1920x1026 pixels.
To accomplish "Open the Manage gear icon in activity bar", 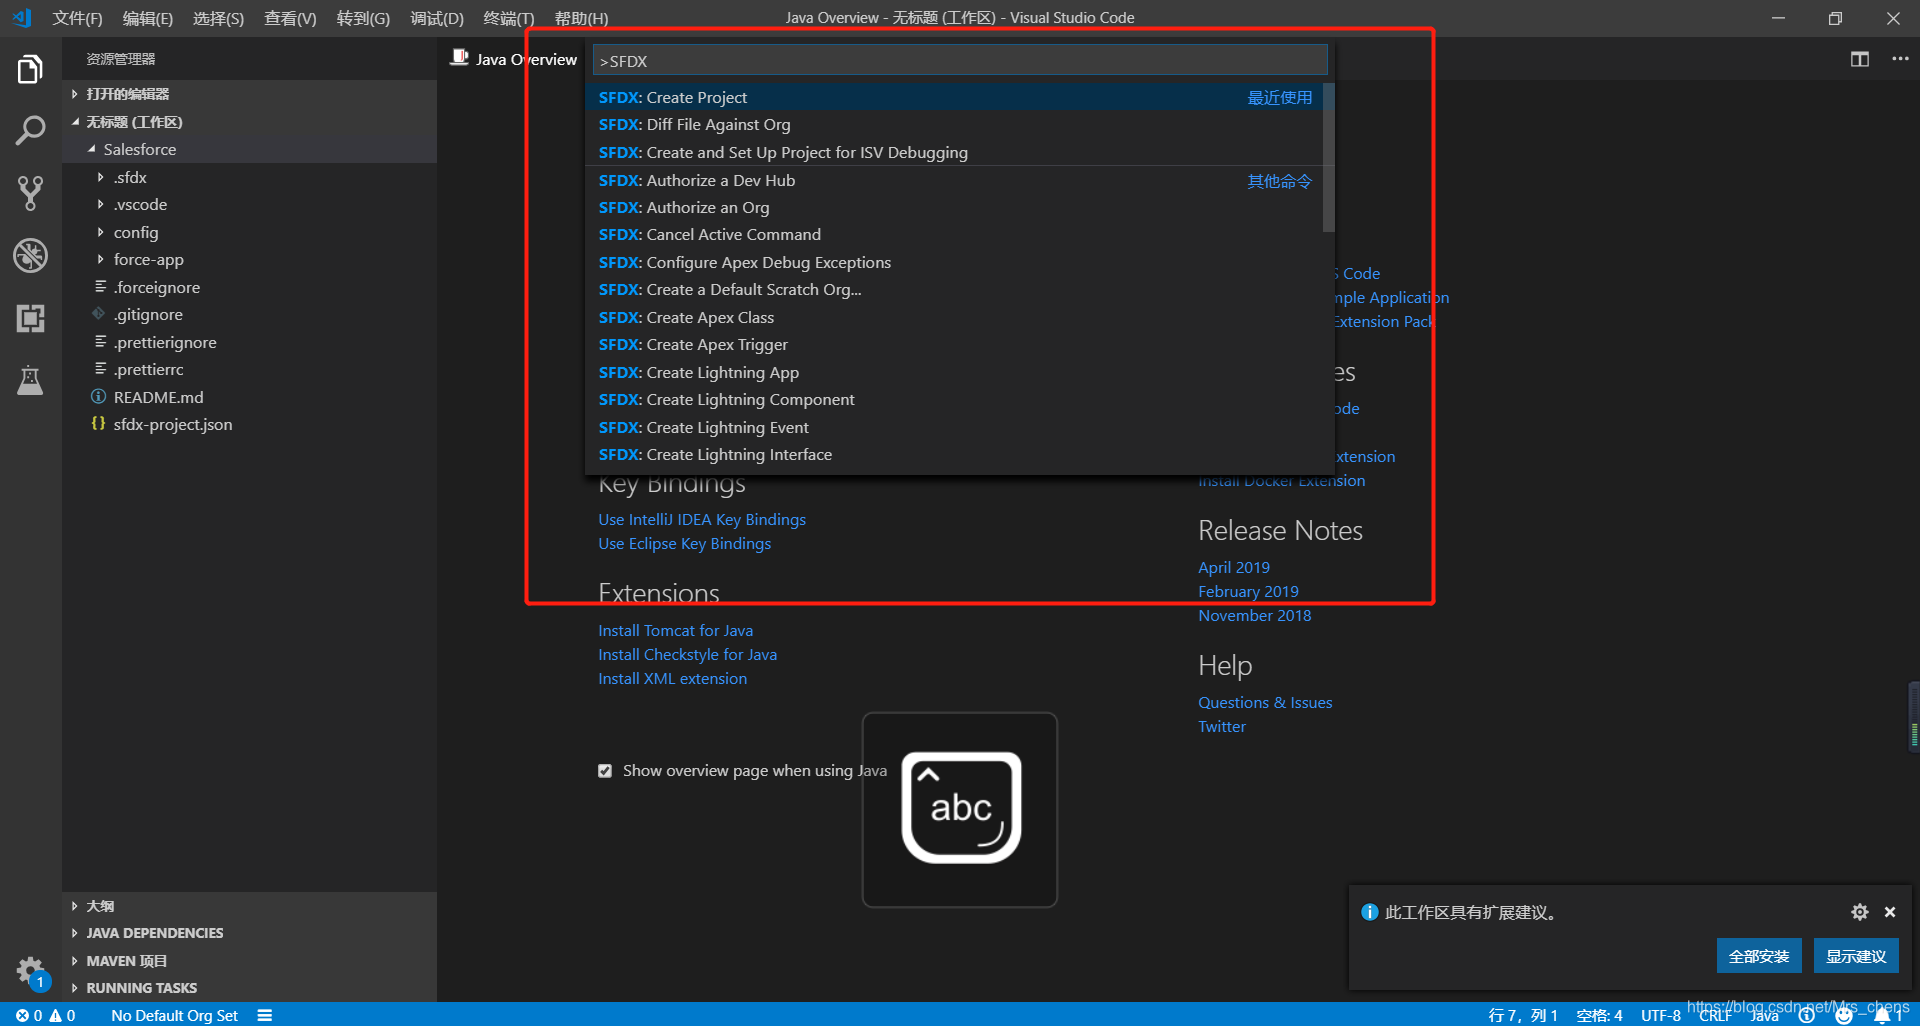I will (30, 970).
